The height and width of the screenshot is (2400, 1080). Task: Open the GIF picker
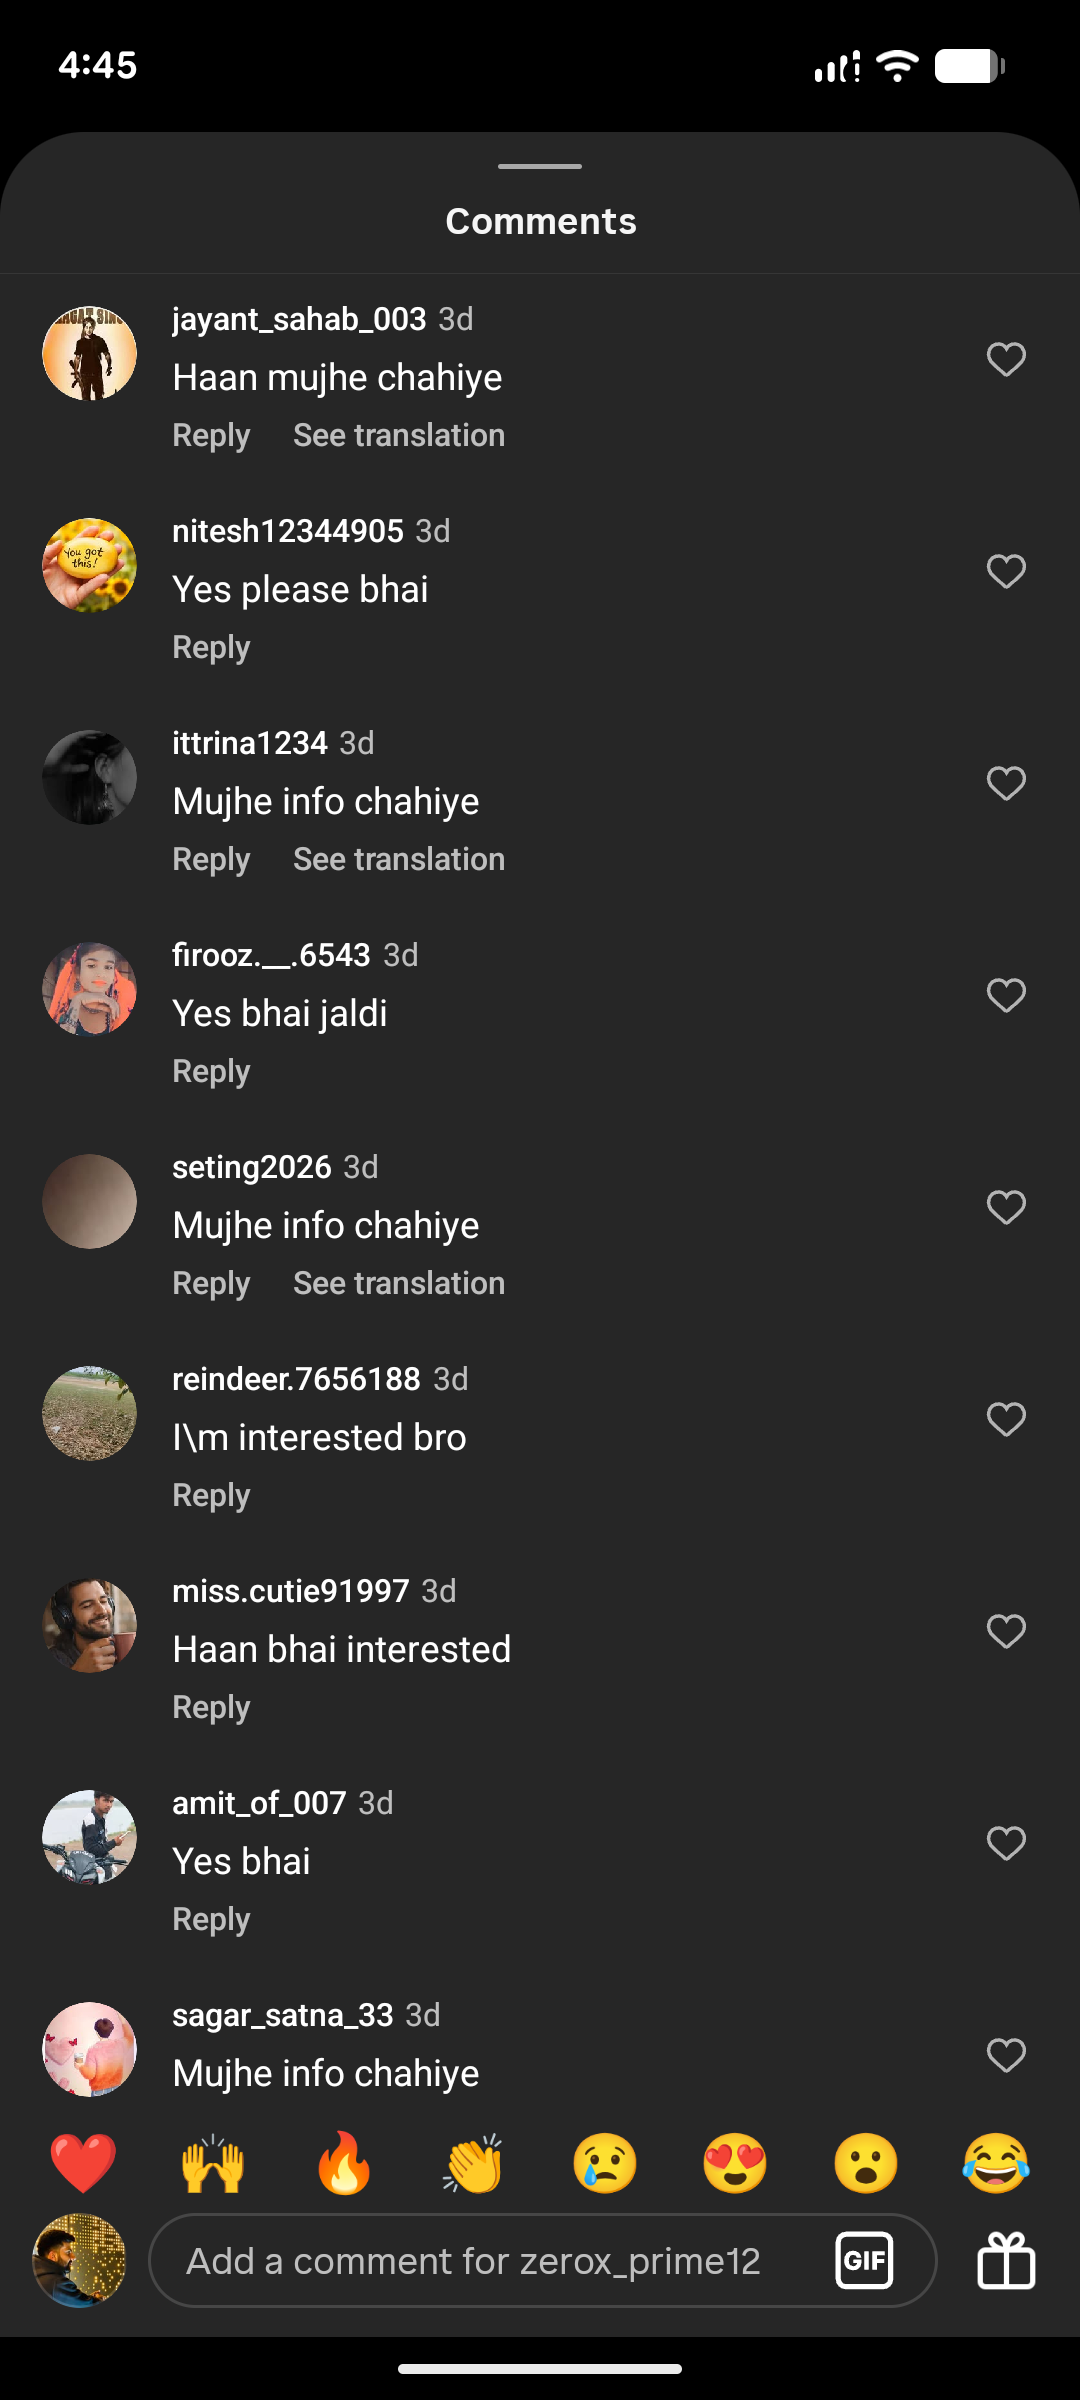(864, 2260)
